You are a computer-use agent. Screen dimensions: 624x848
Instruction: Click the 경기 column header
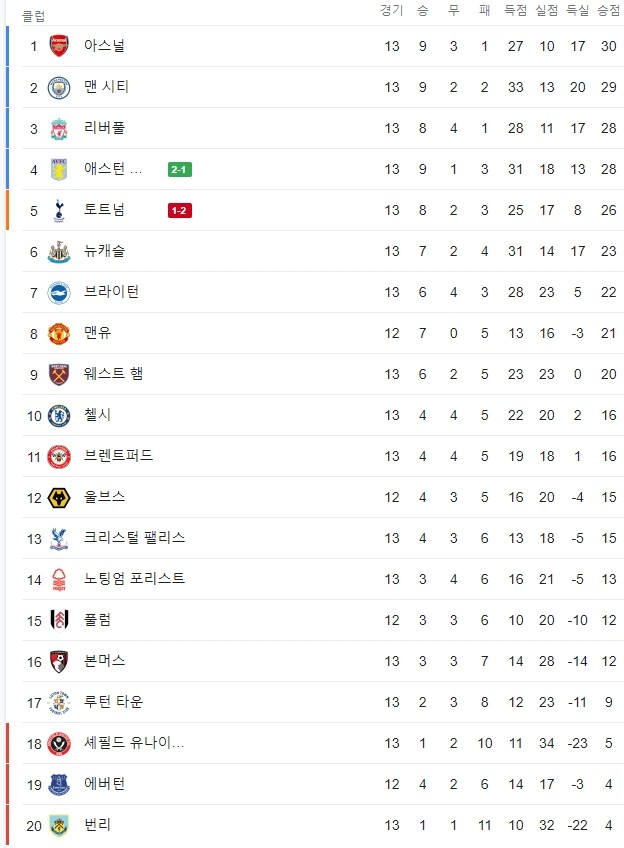392,10
